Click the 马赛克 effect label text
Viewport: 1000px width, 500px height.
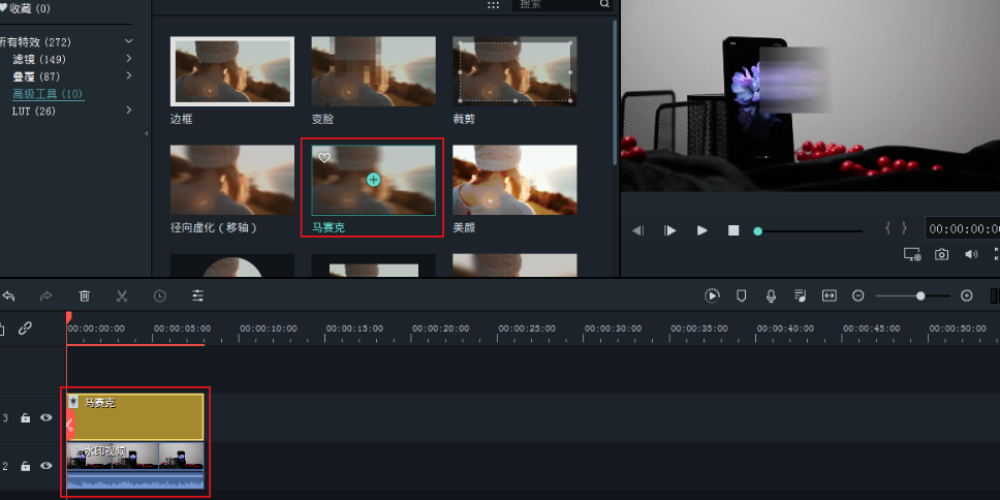tap(328, 228)
